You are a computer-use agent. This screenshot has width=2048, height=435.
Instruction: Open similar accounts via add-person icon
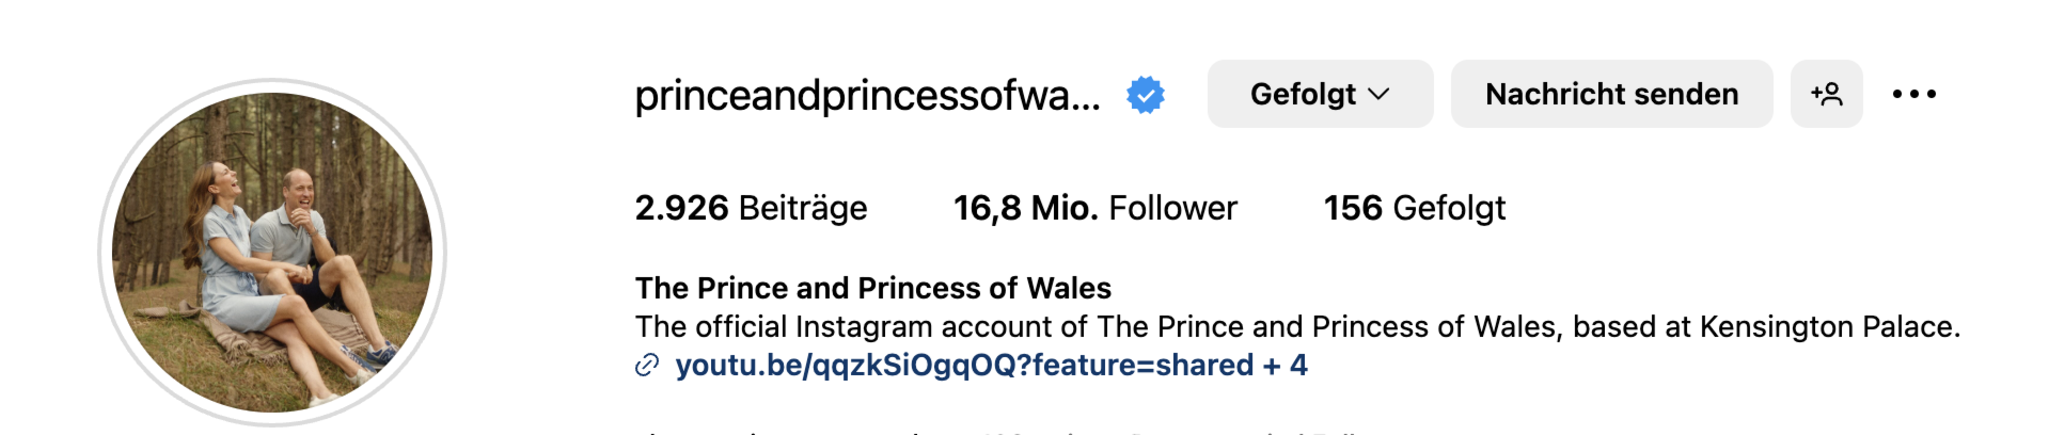(x=1826, y=94)
